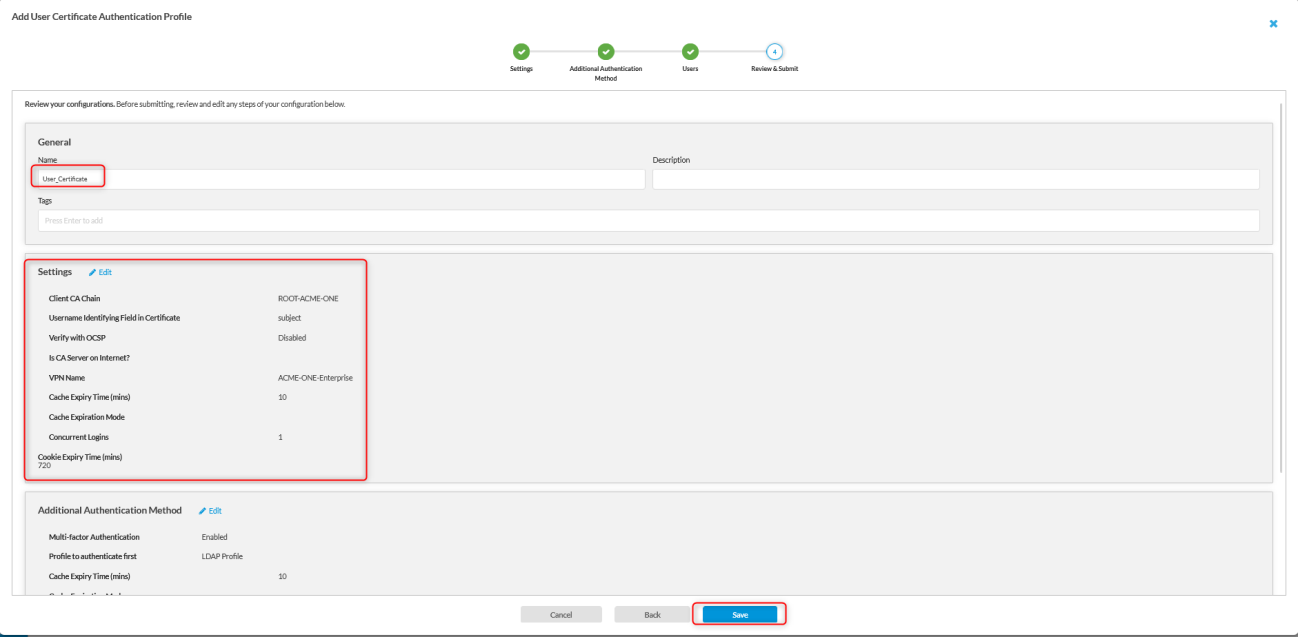The height and width of the screenshot is (637, 1298).
Task: Select the Review & Submit step number 4
Action: point(774,52)
